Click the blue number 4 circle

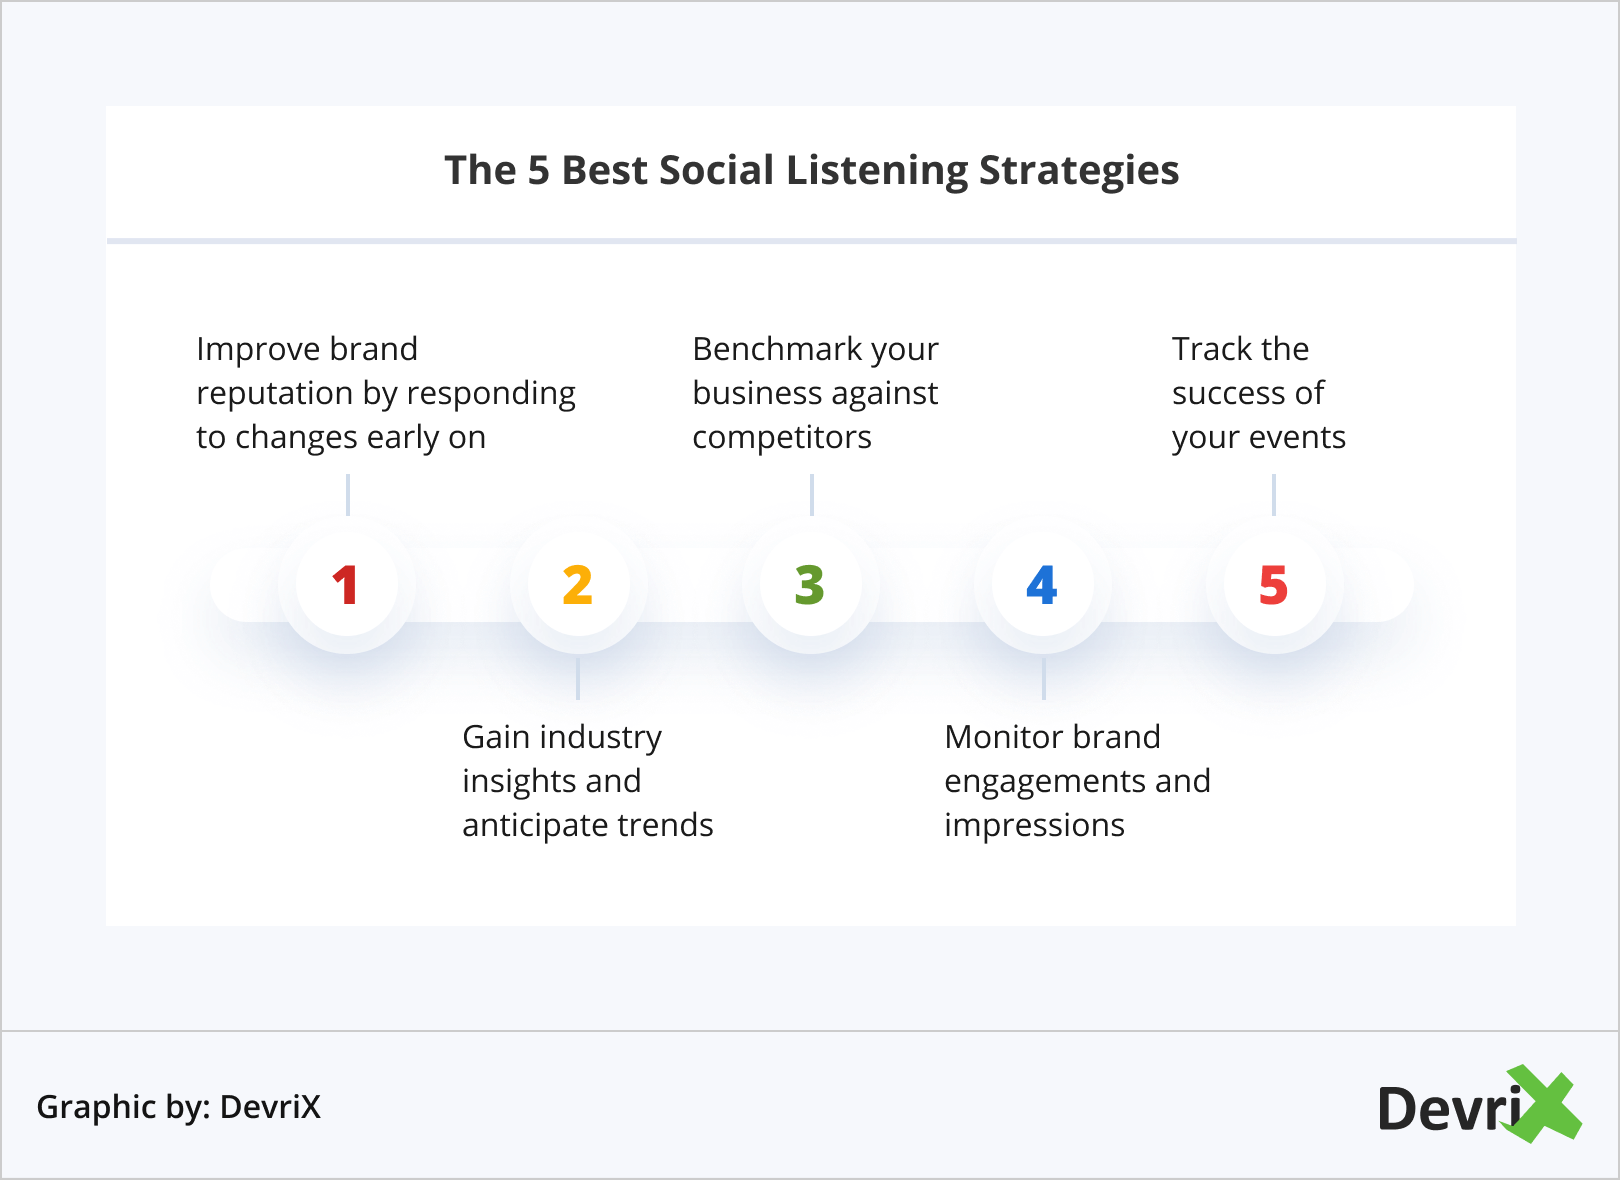point(1042,585)
